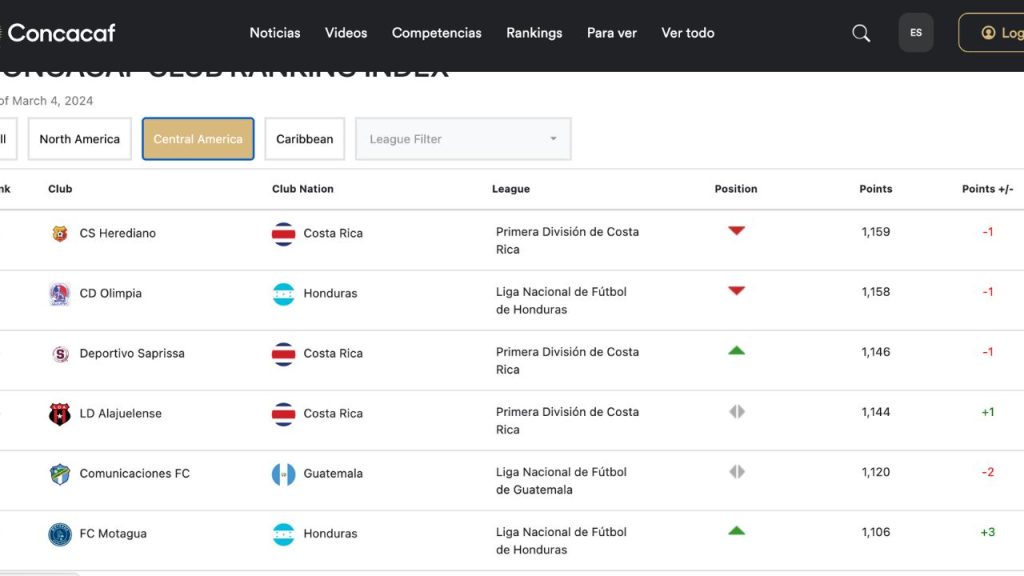Screen dimensions: 1024x576
Task: Click the CS Herediano club crest
Action: [x=59, y=233]
